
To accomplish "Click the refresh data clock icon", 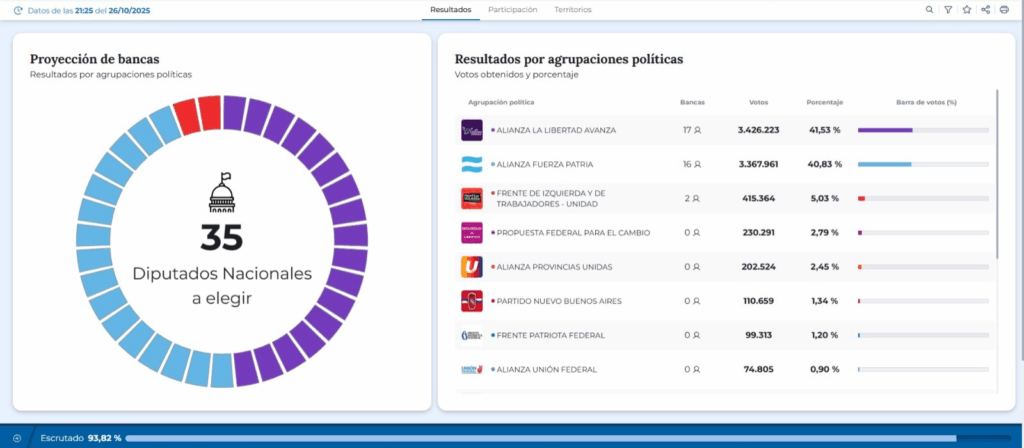I will 18,10.
